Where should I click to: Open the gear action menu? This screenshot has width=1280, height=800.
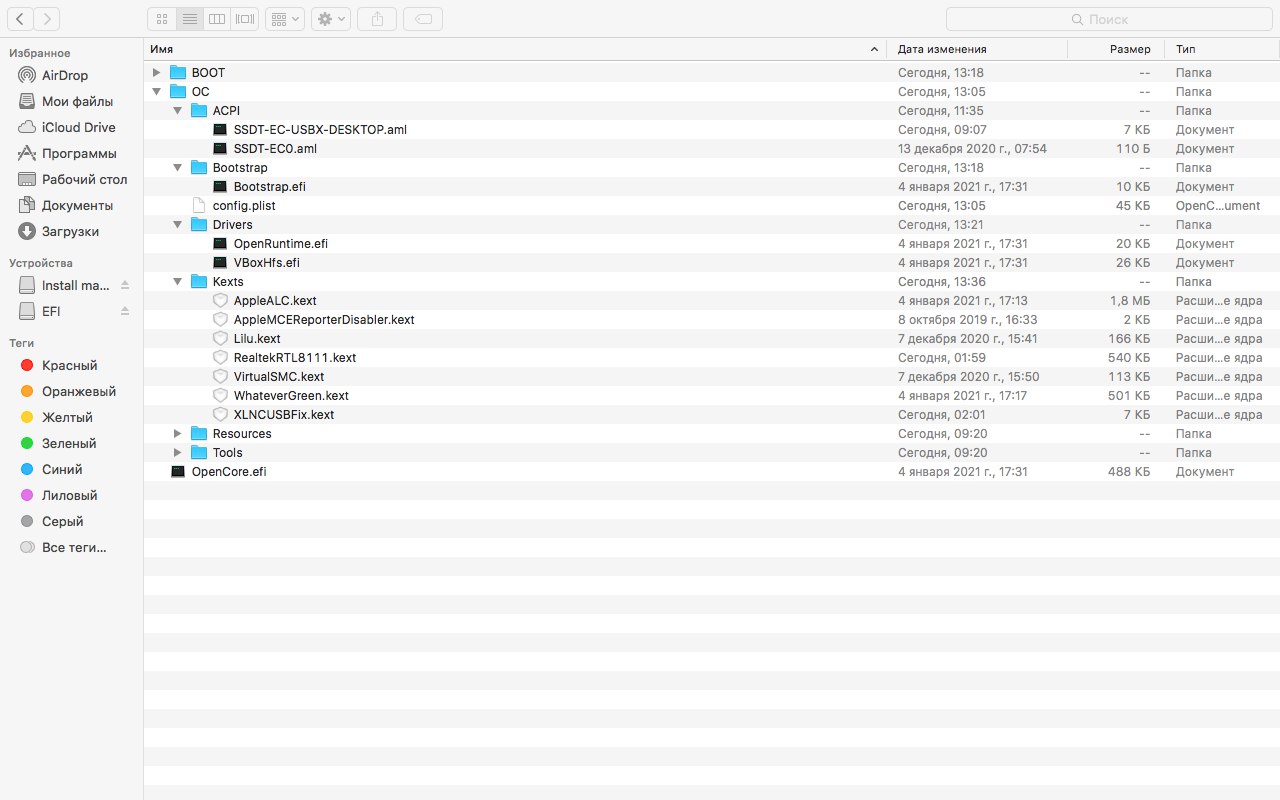(331, 18)
